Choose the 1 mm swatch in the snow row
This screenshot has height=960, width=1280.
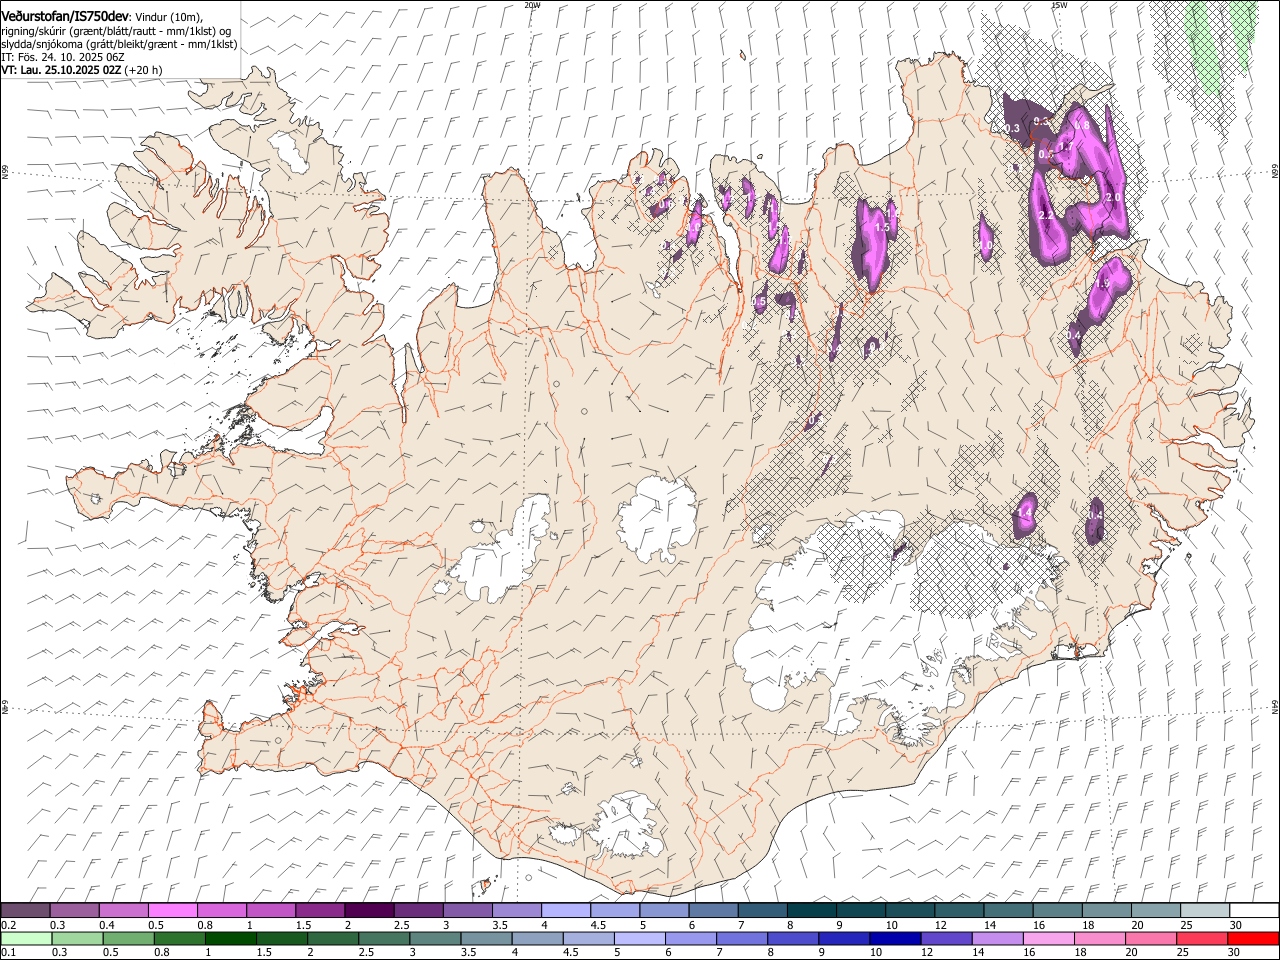pos(270,911)
